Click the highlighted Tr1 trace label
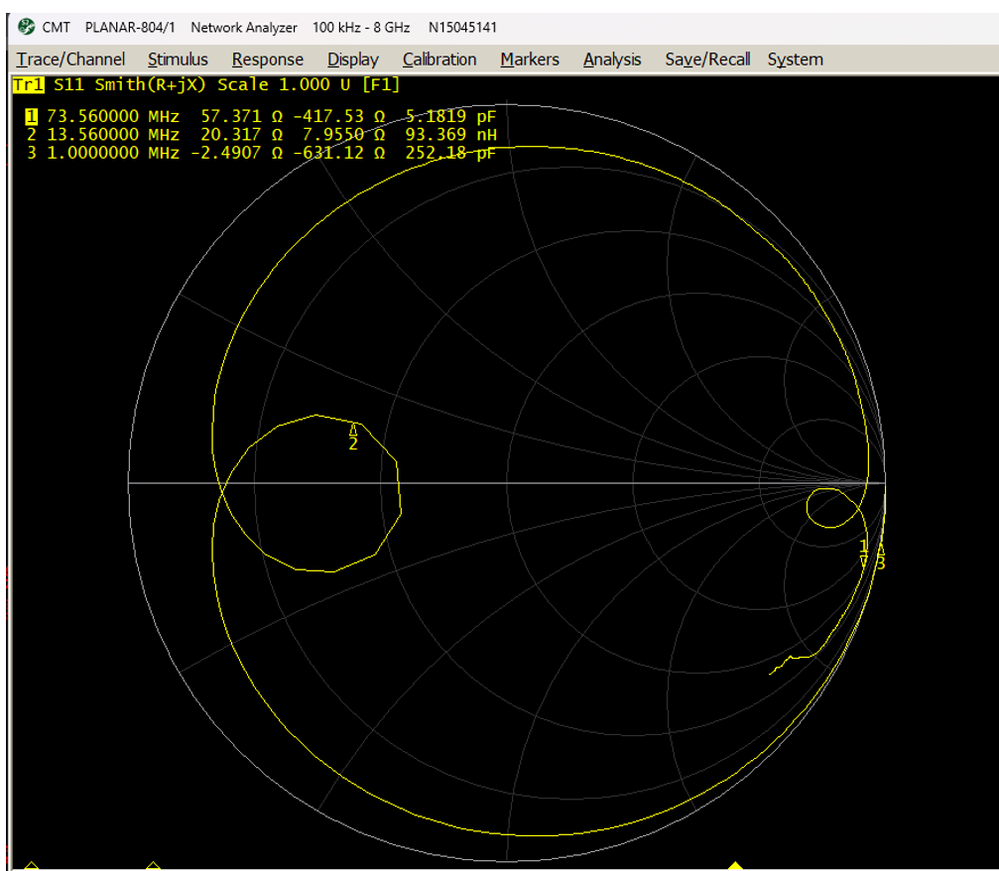The image size is (999, 871). pyautogui.click(x=27, y=85)
